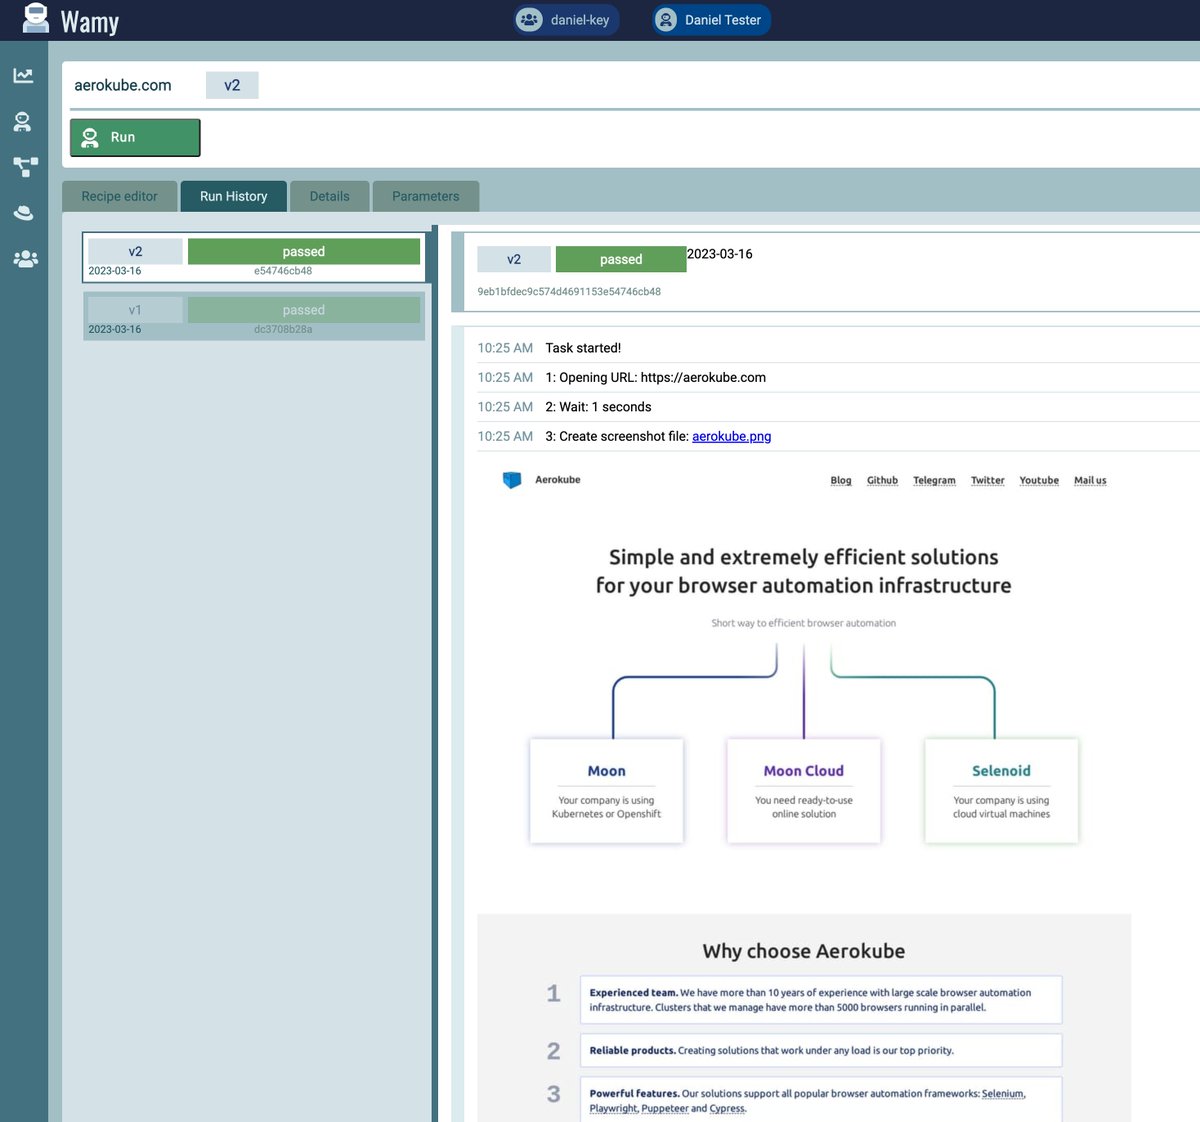Click the Youtube link in screenshot preview
The width and height of the screenshot is (1200, 1122).
tap(1039, 481)
